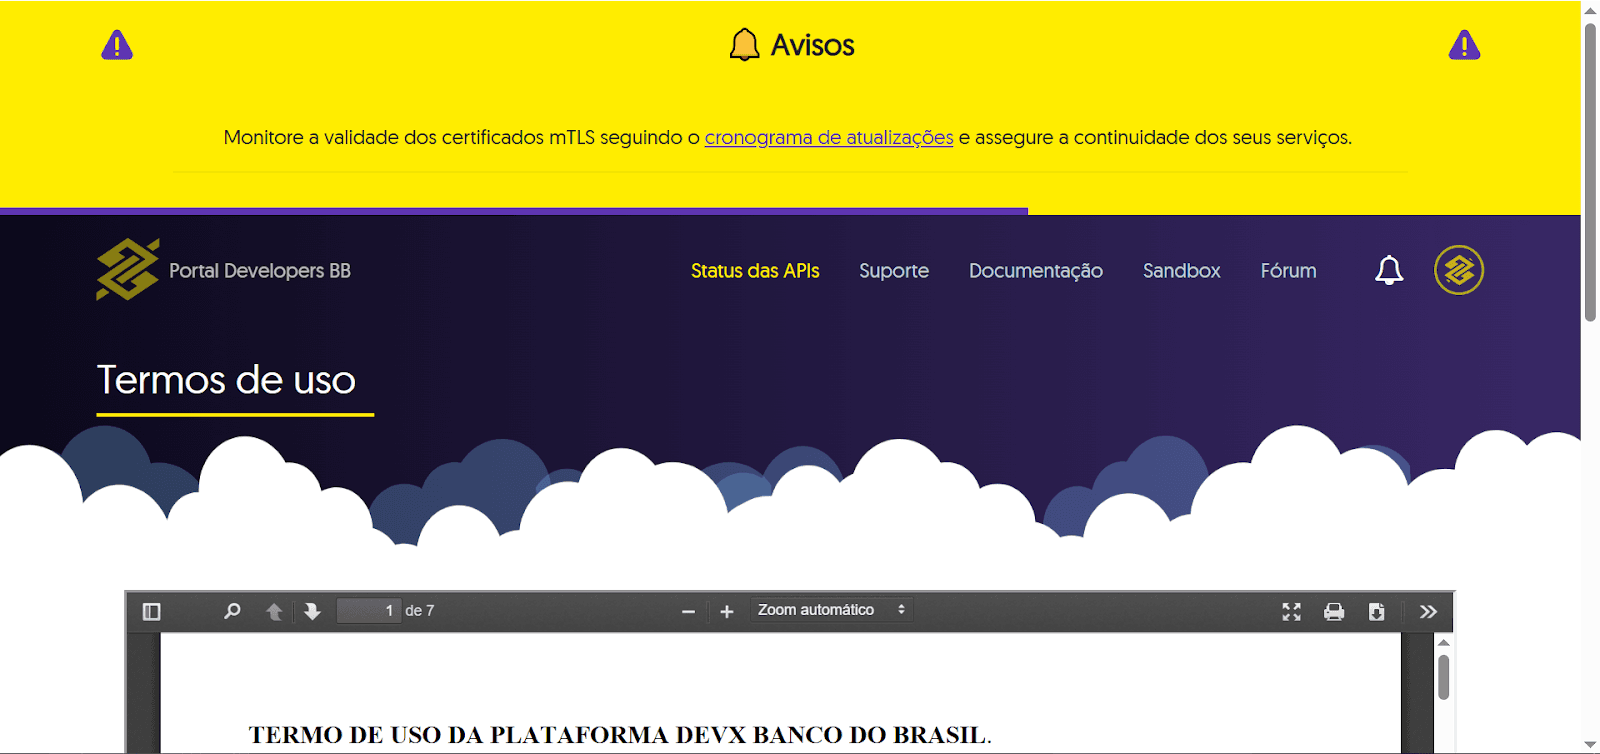The height and width of the screenshot is (754, 1600).
Task: Switch PDF to presentation fullscreen mode
Action: (1292, 611)
